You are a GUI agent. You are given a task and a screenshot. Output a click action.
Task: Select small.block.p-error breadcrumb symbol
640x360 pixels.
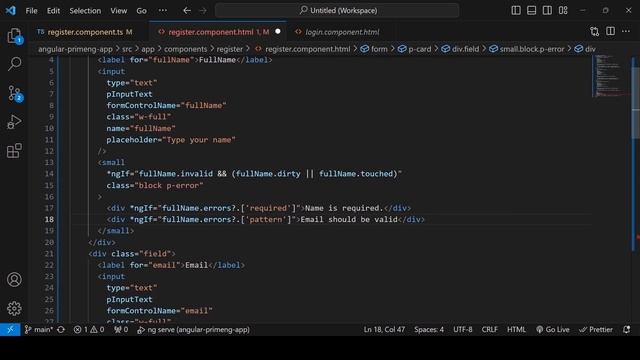[x=527, y=49]
